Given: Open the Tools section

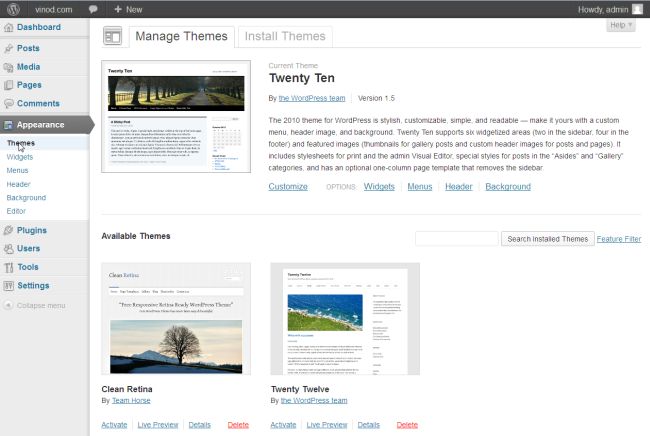Looking at the screenshot, I should coord(28,267).
